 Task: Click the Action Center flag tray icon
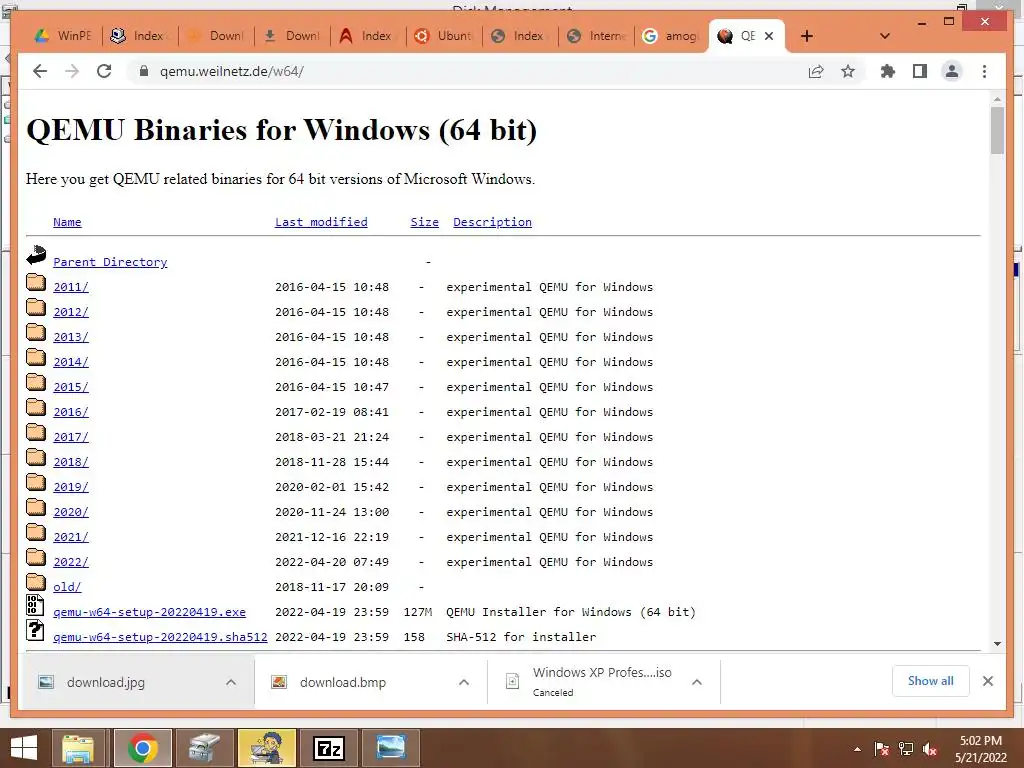pos(882,749)
